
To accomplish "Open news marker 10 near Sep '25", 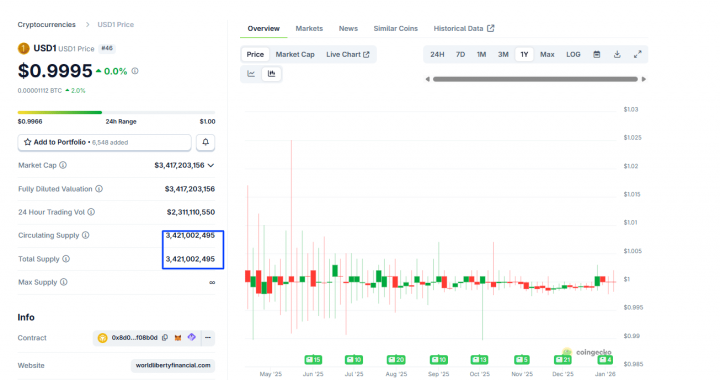I will click(439, 359).
